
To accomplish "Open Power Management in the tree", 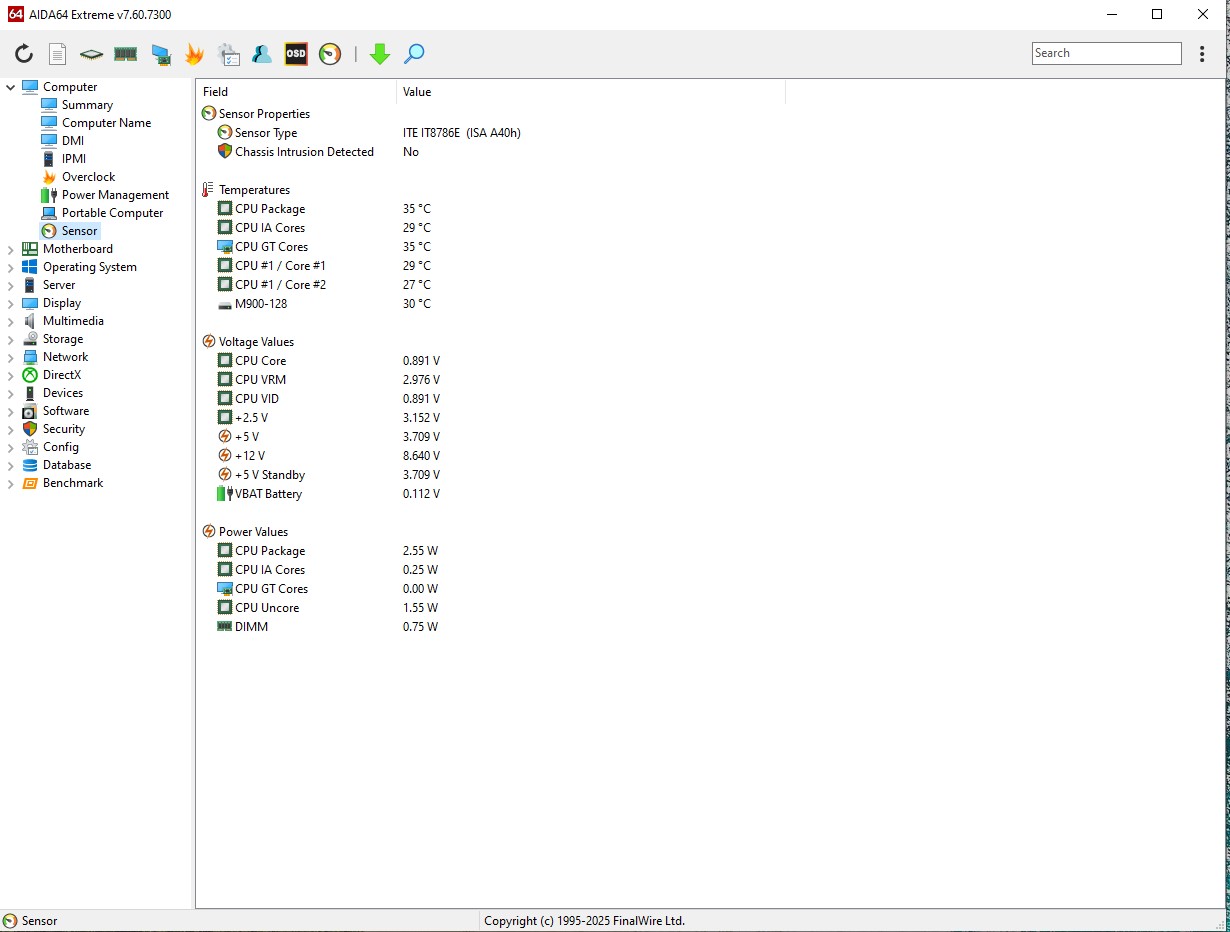I will pos(115,195).
